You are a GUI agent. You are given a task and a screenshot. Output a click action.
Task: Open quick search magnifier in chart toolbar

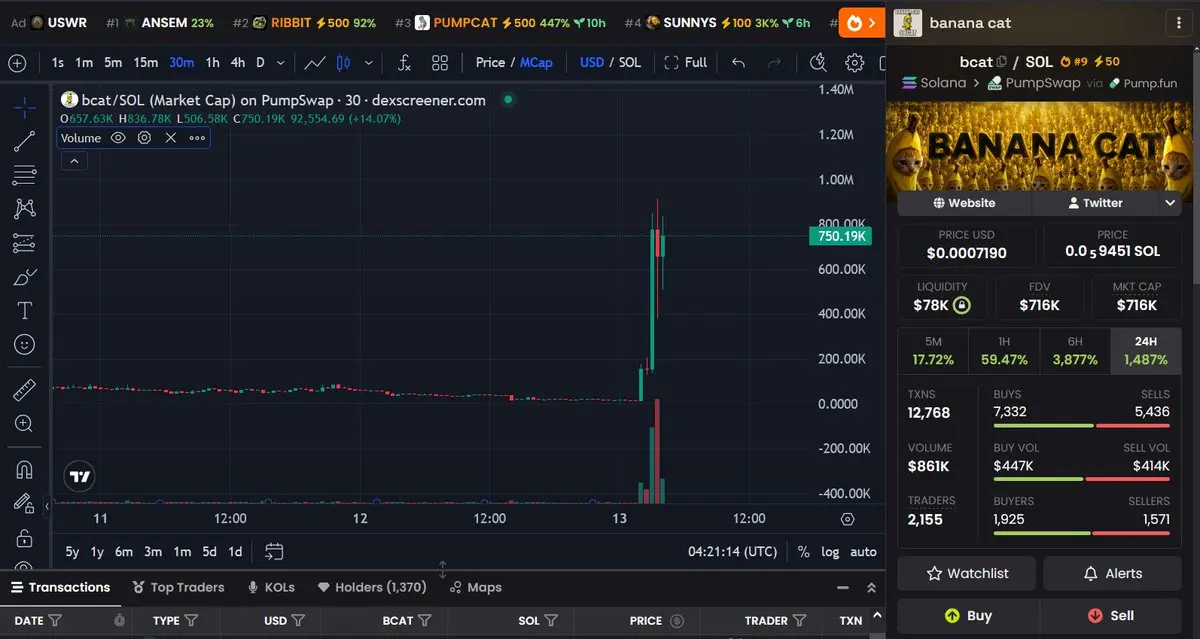coord(818,63)
